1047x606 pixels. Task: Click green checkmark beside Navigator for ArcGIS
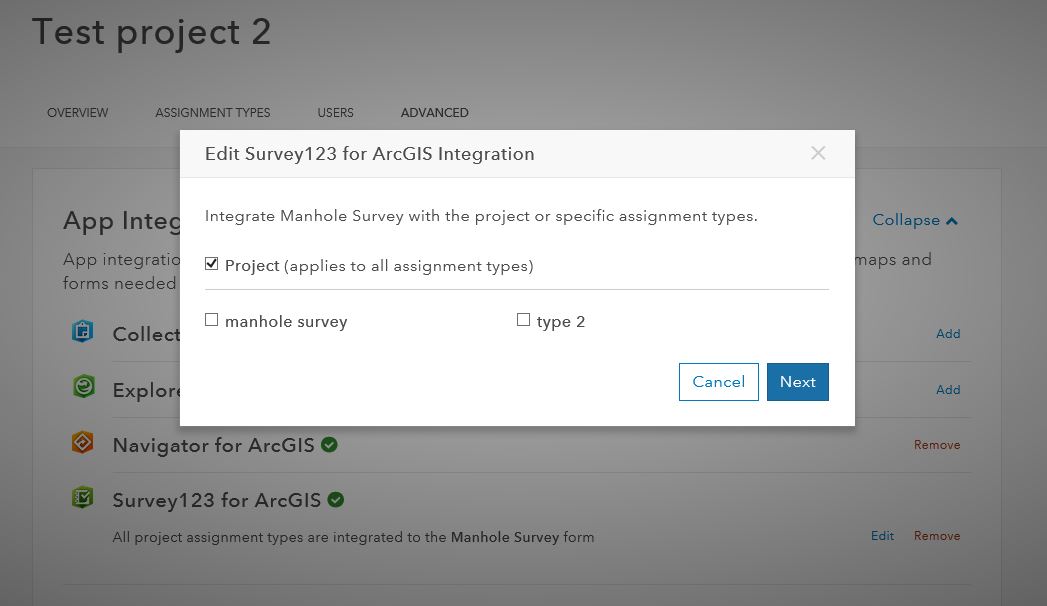329,444
